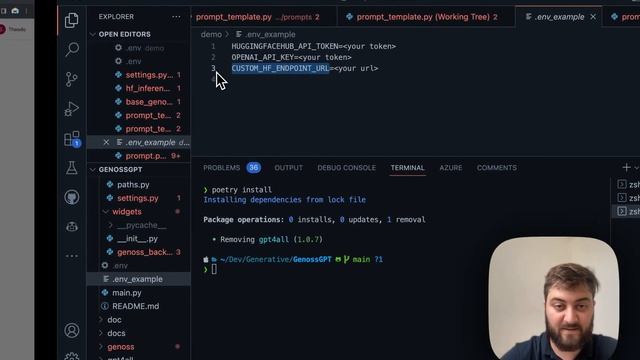Click OPENAI_API_KEY line in editor

tap(291, 57)
